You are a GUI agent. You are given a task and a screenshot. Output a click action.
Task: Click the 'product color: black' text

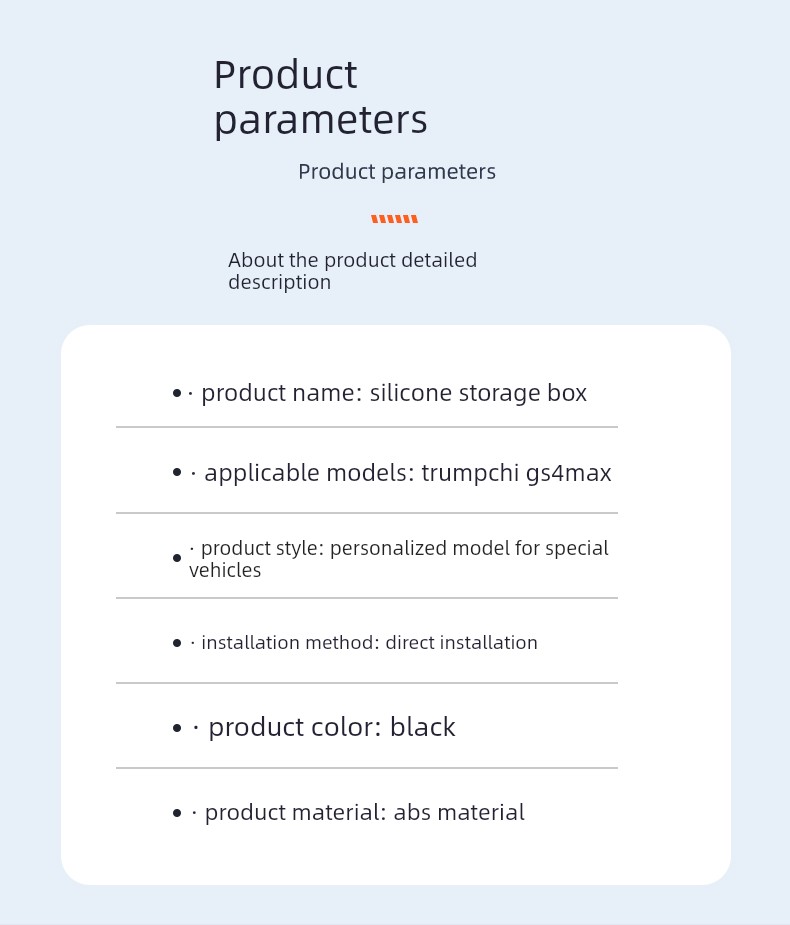click(331, 728)
